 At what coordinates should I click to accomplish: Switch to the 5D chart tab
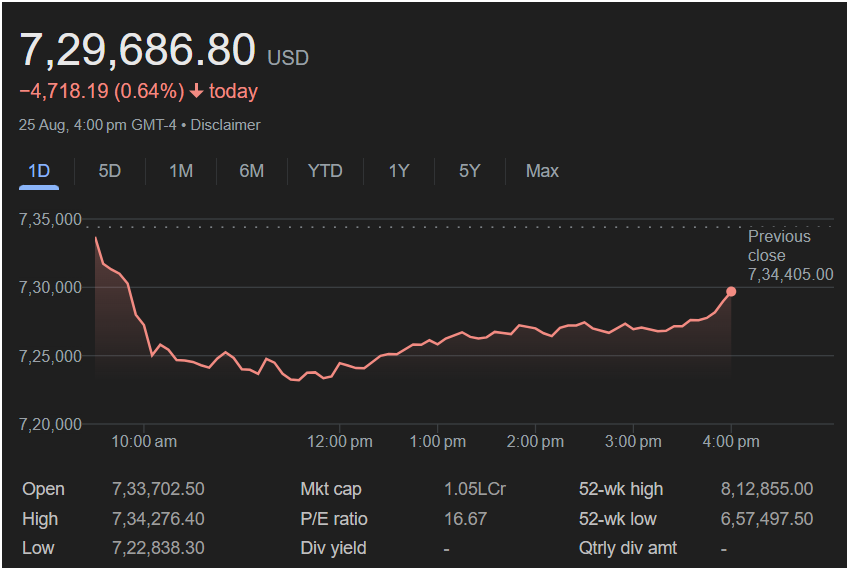110,171
